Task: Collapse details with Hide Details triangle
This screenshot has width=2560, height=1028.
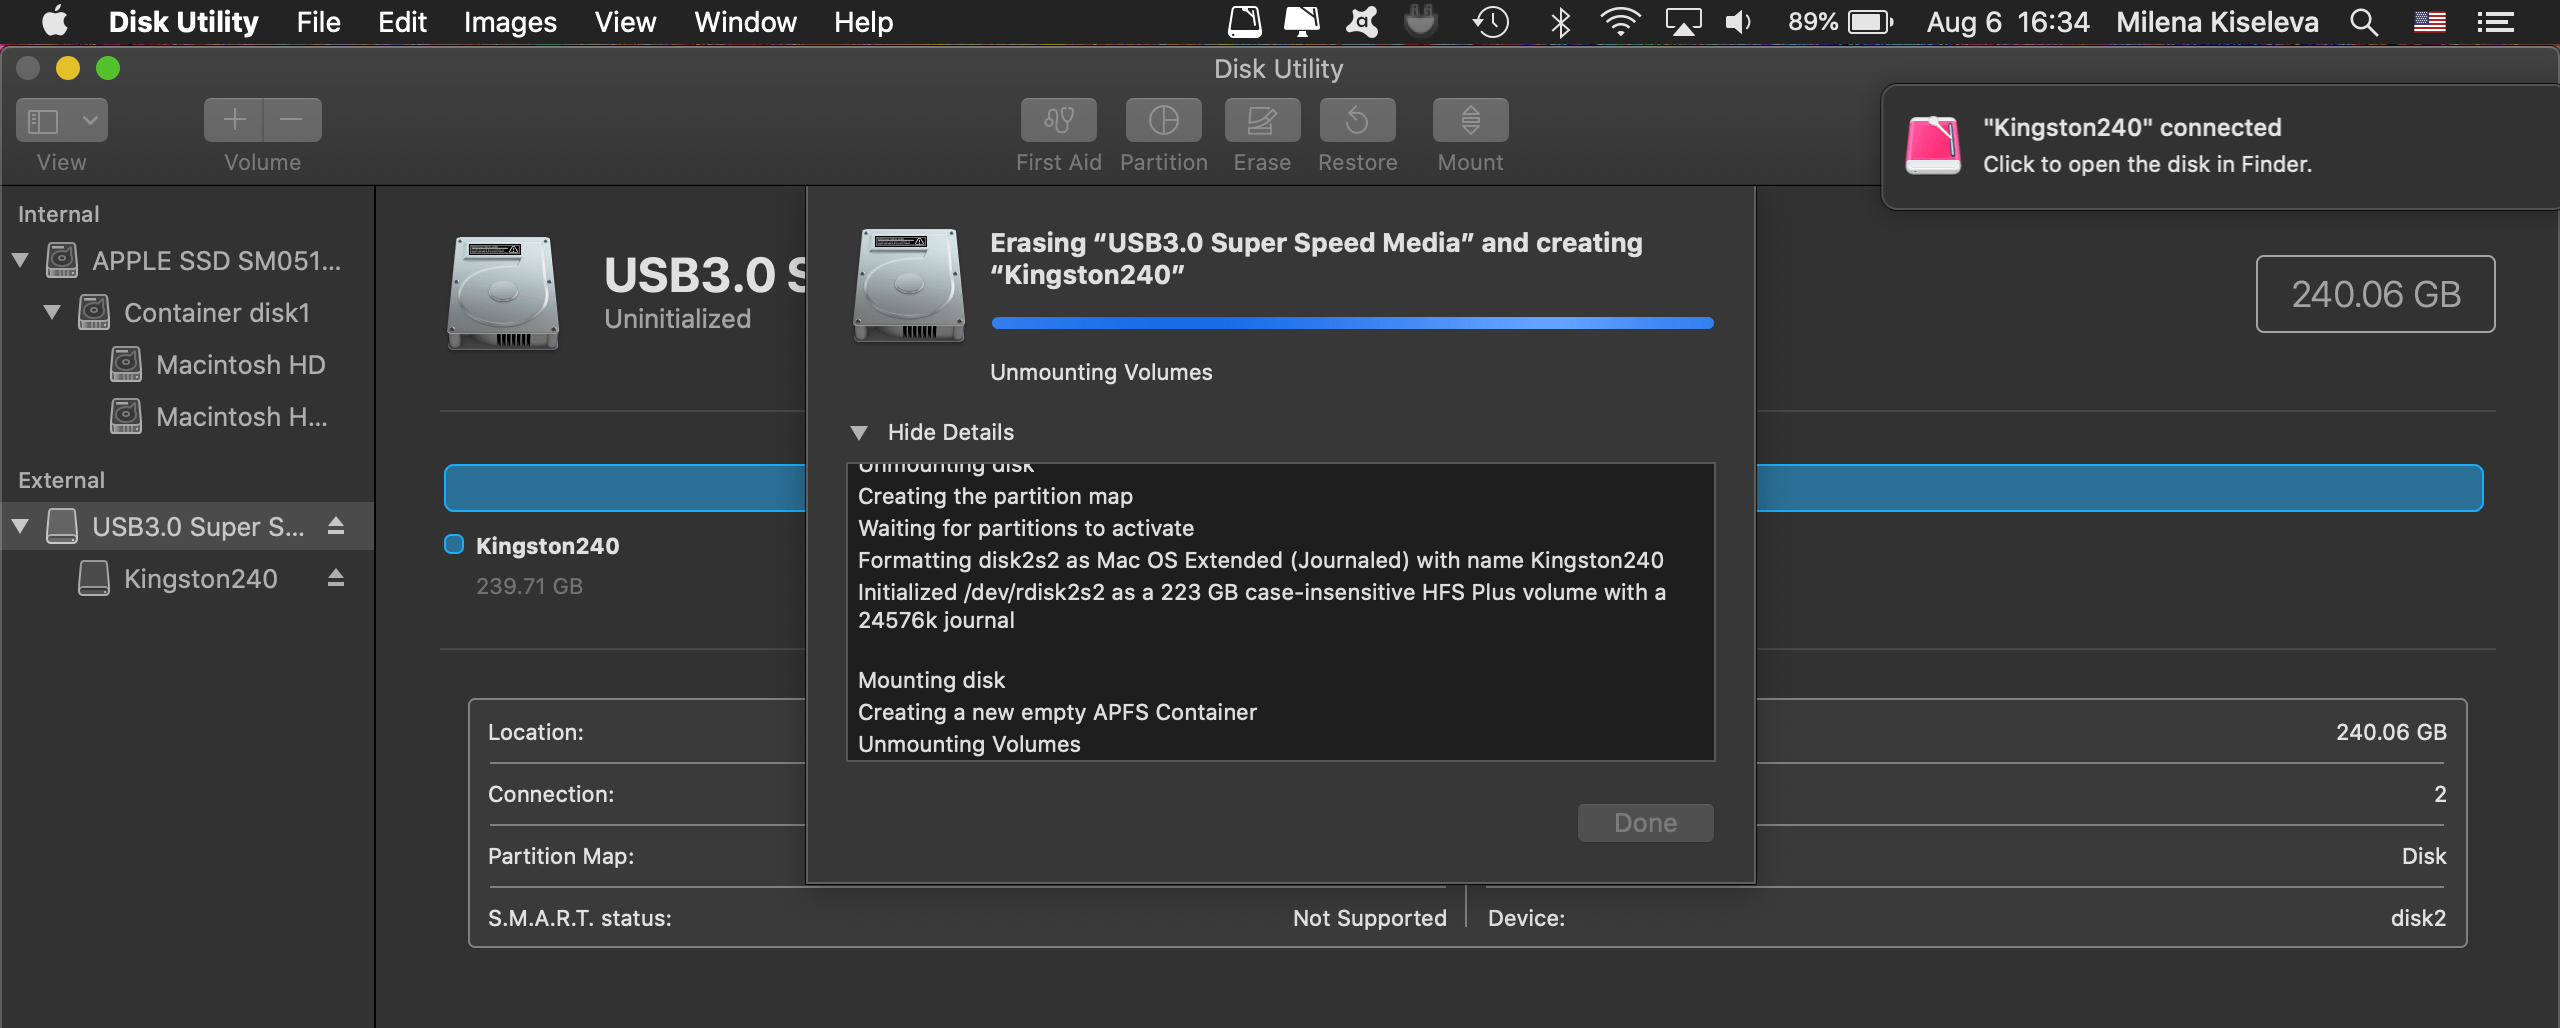Action: 858,432
